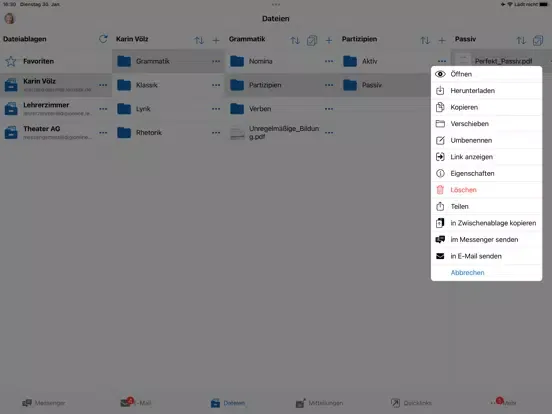Open more options for Aktiv folder
552x414 pixels.
point(442,61)
